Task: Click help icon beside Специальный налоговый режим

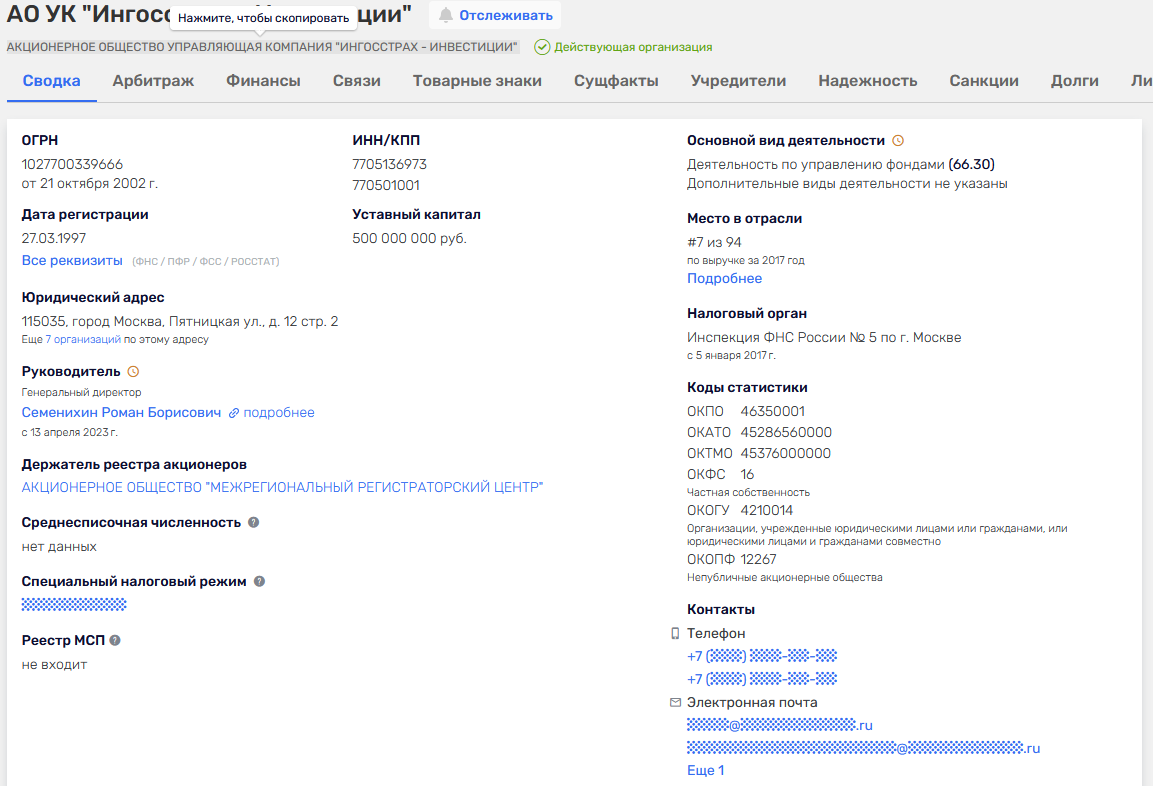Action: pos(260,582)
